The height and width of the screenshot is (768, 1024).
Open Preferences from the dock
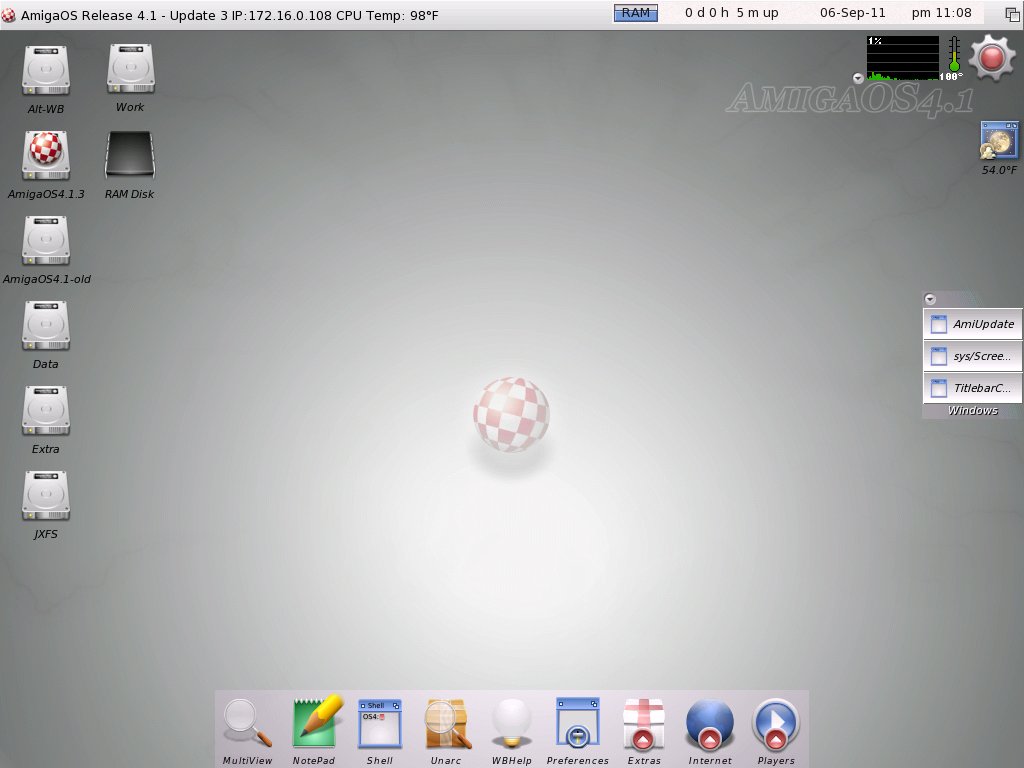click(577, 722)
